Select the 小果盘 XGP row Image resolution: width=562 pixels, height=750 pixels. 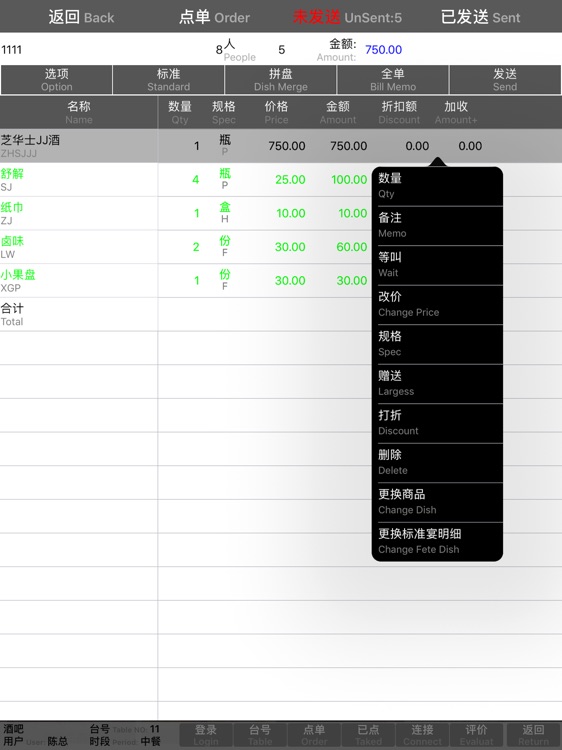click(x=186, y=281)
